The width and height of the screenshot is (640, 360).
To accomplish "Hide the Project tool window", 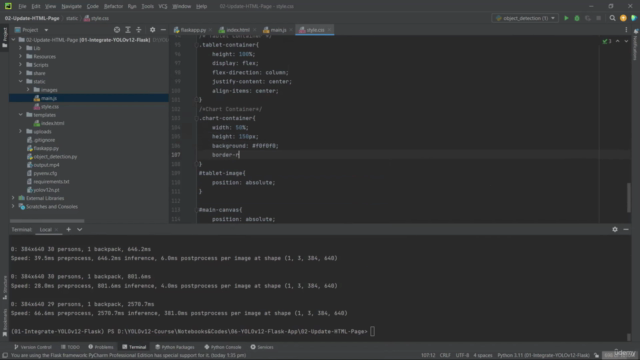I will [x=163, y=30].
